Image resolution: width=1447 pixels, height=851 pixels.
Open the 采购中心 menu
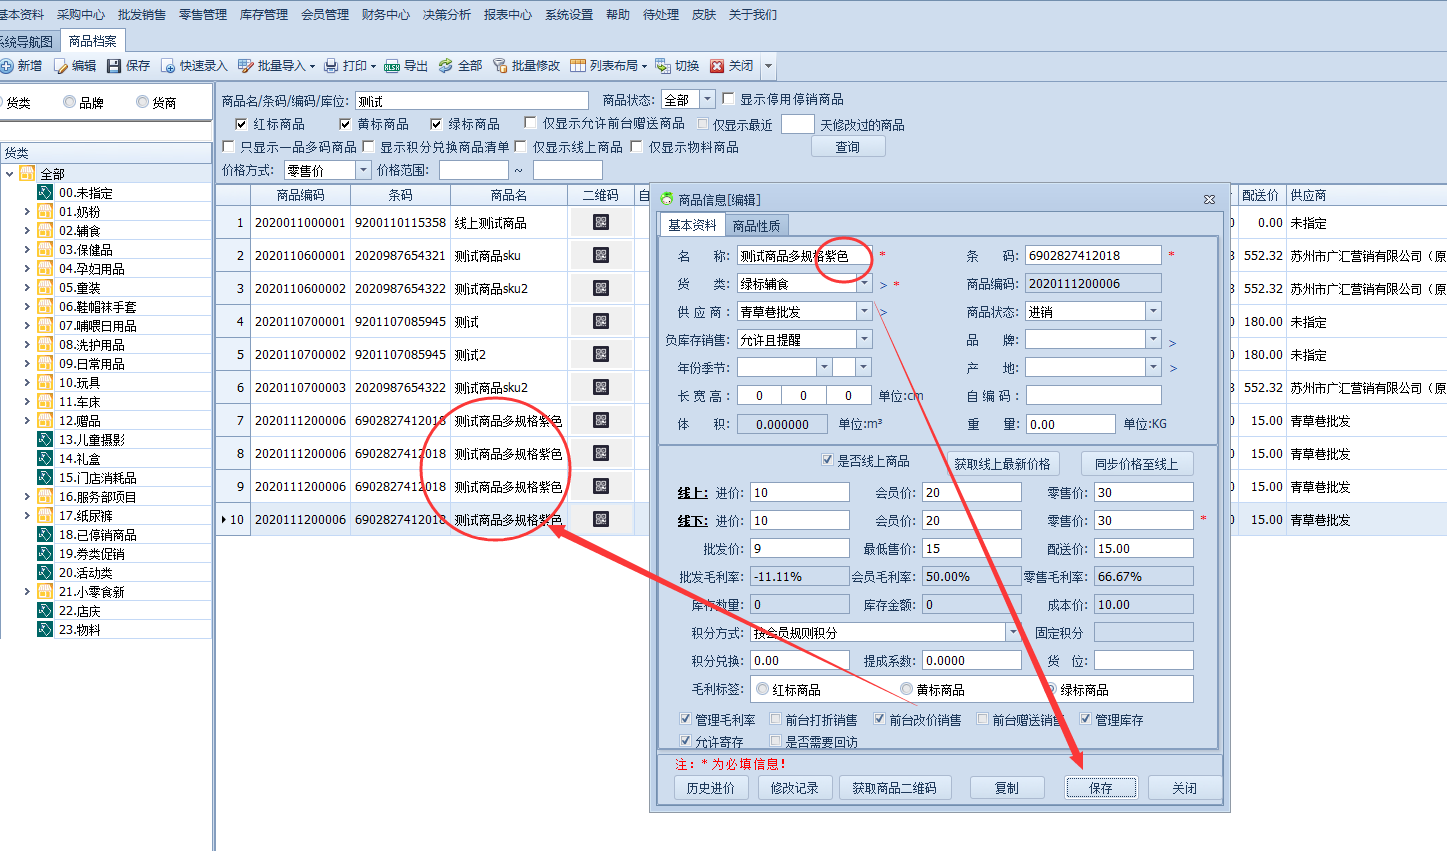point(81,15)
